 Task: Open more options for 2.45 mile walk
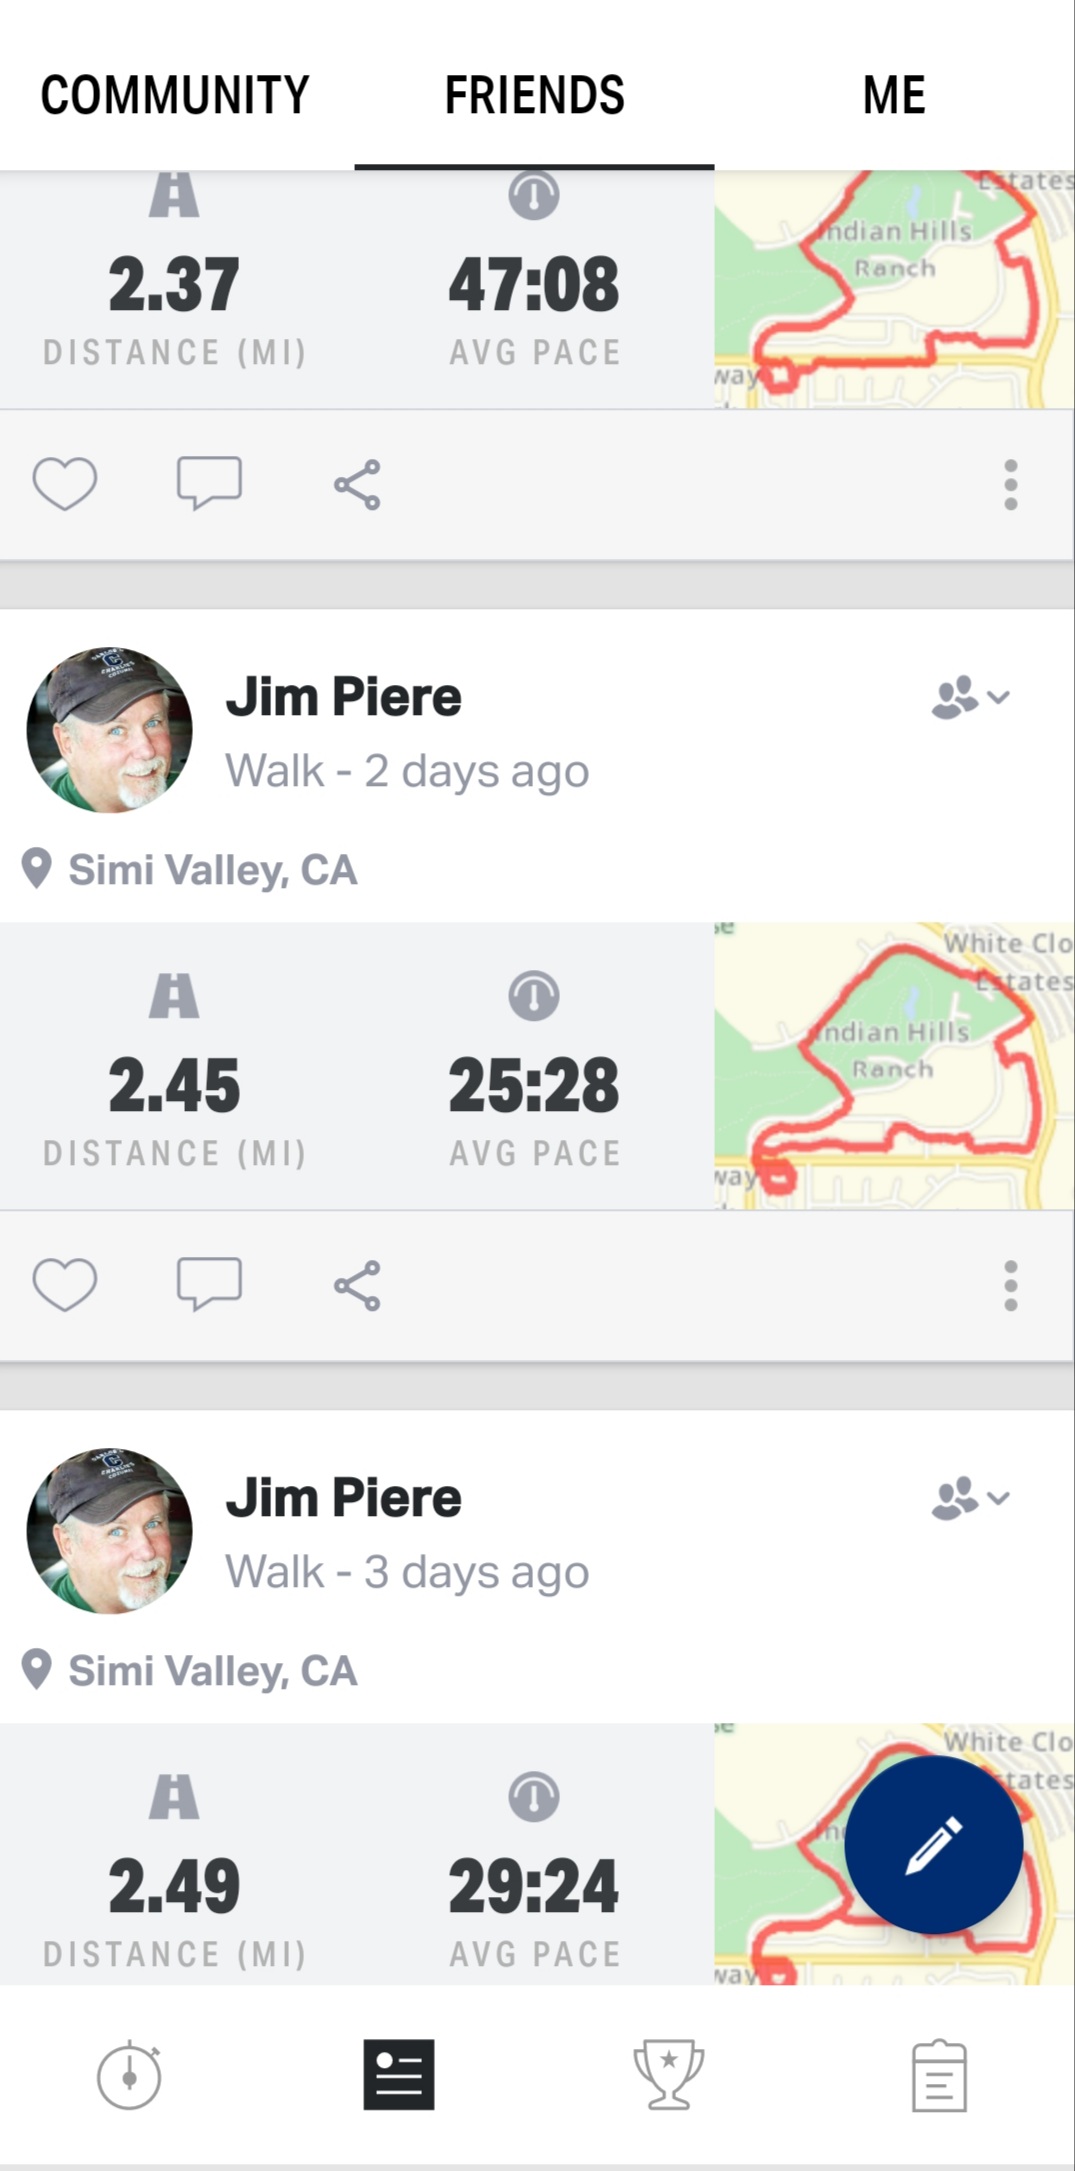[x=1010, y=1285]
